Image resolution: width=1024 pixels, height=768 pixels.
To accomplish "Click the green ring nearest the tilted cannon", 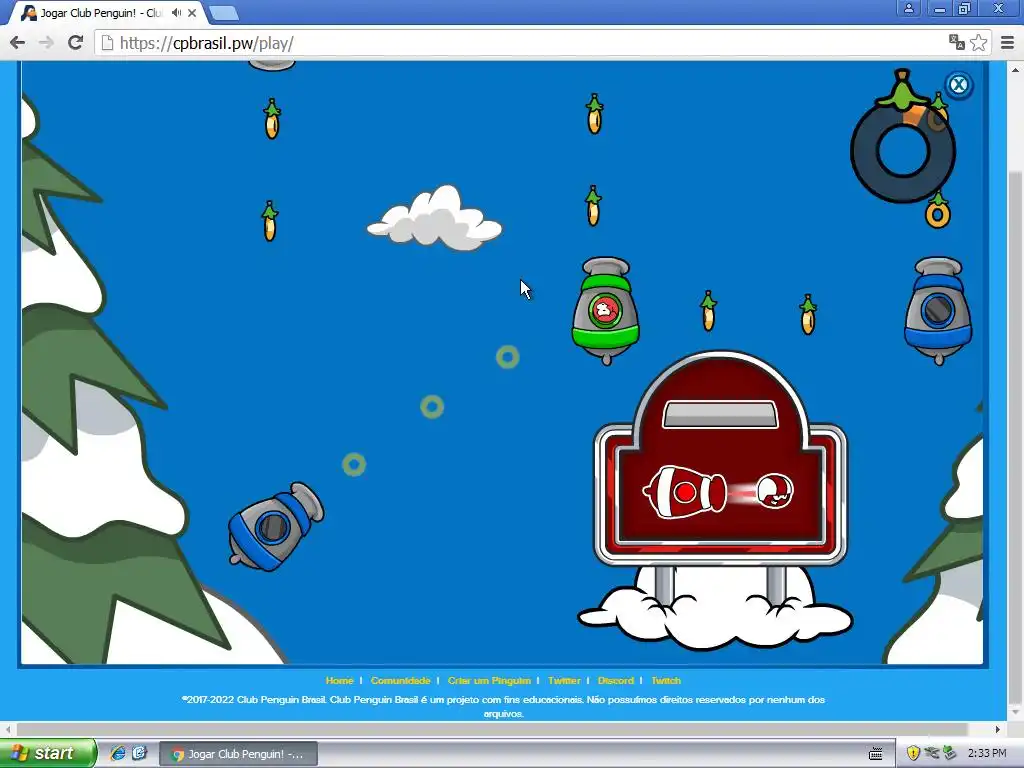I will [354, 464].
